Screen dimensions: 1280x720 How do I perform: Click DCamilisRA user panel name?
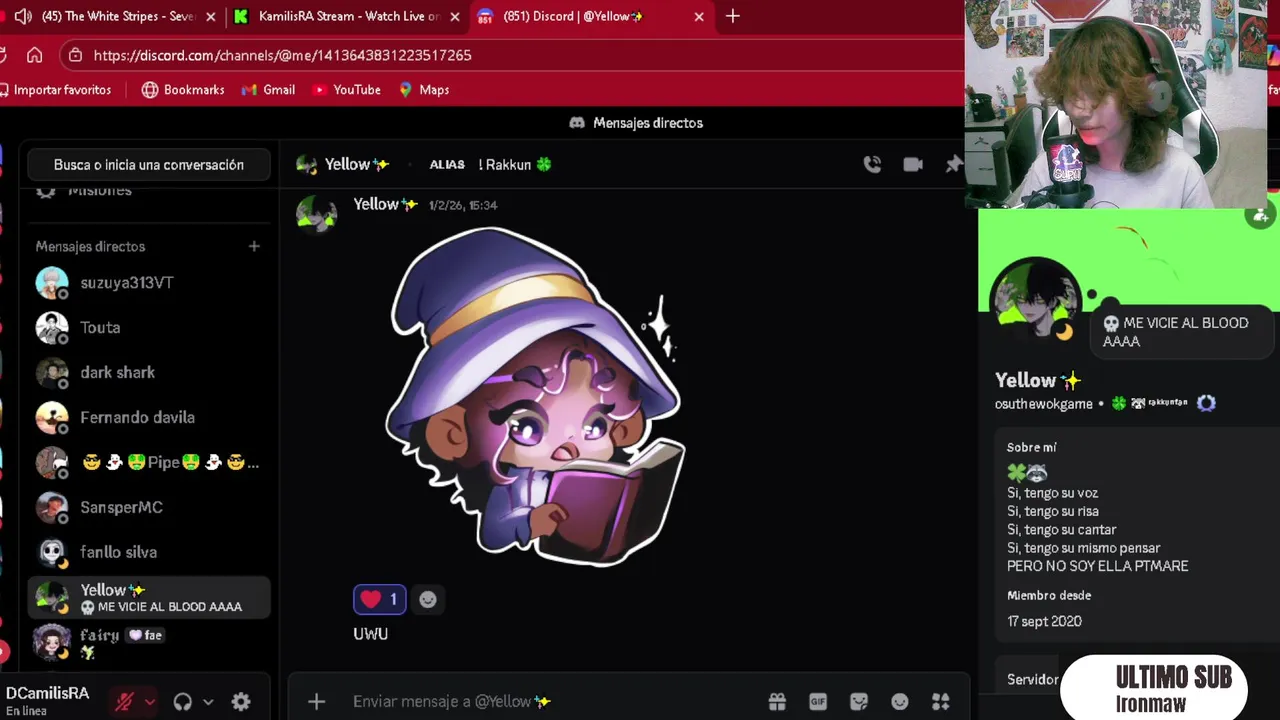point(47,693)
